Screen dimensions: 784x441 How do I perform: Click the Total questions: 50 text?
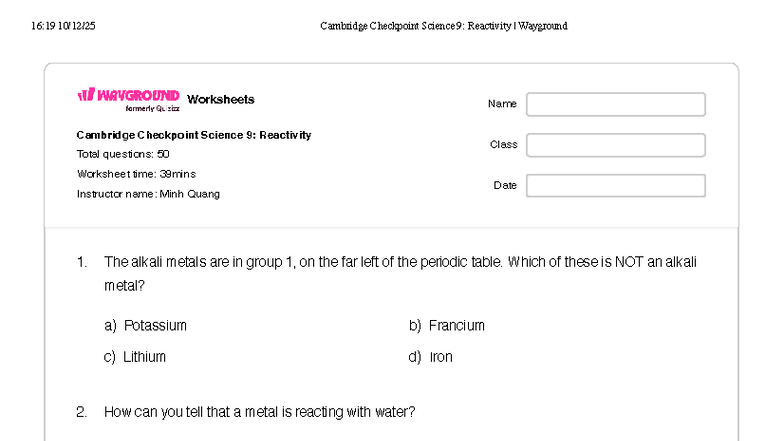pos(123,154)
